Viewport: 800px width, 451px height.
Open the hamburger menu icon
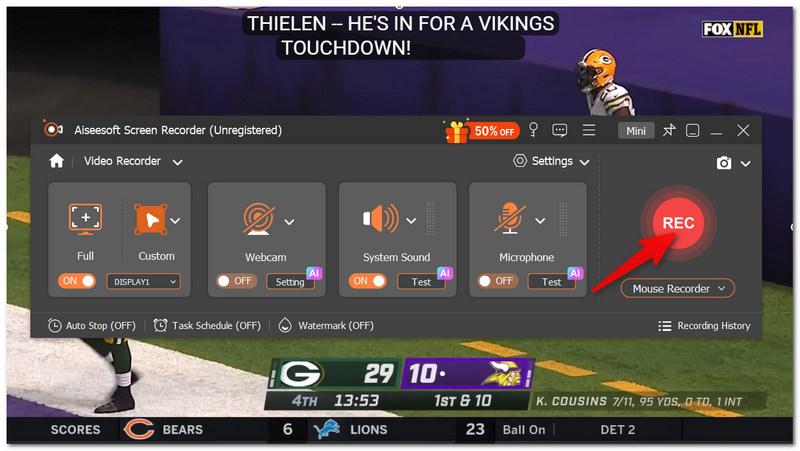tap(589, 130)
